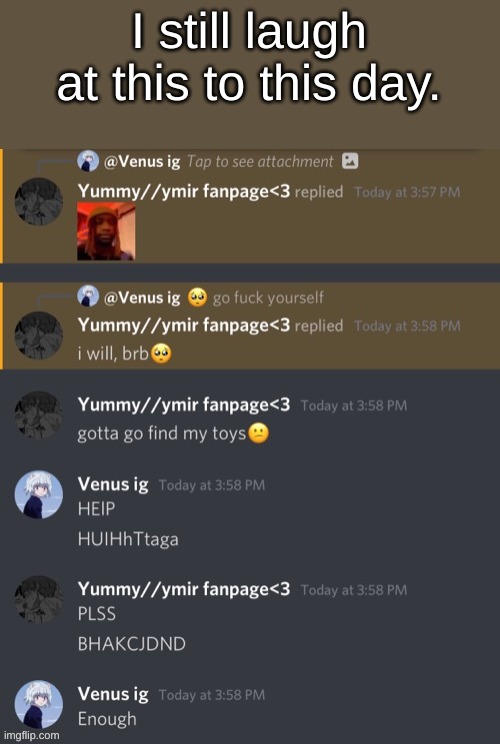This screenshot has width=500, height=744.
Task: Click pleading emoji after 'i will, brb'
Action: [x=161, y=354]
